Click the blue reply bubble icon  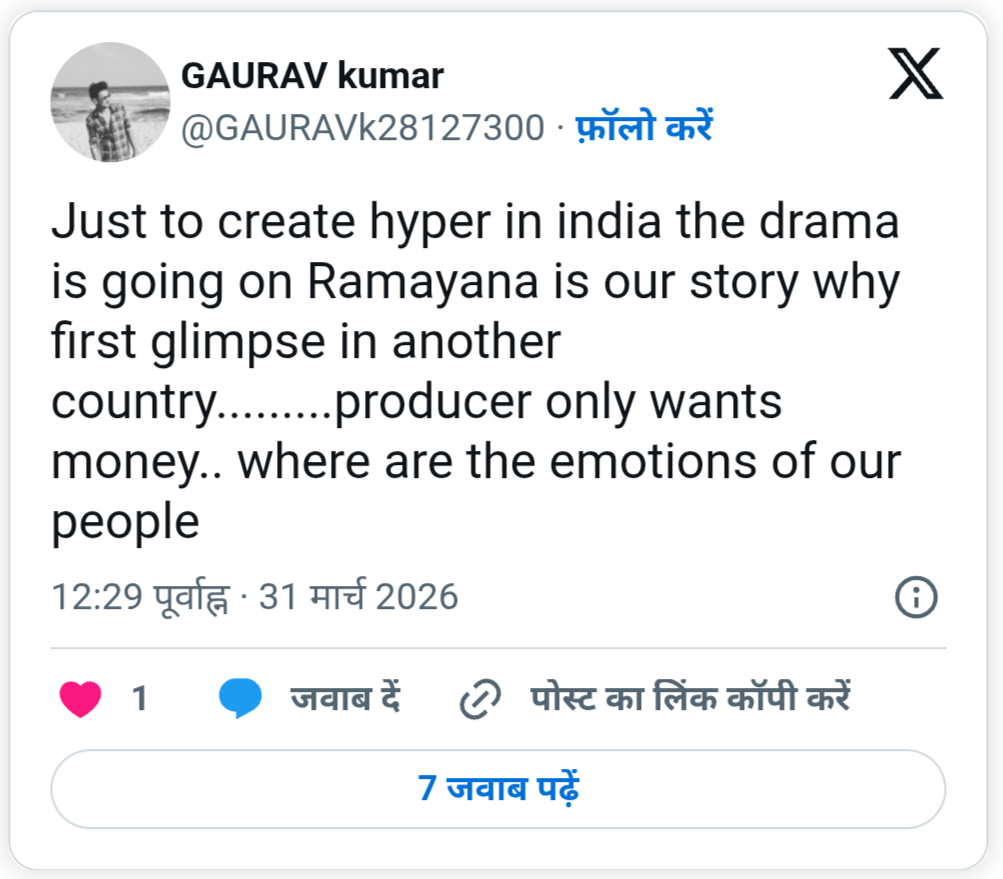[x=241, y=698]
